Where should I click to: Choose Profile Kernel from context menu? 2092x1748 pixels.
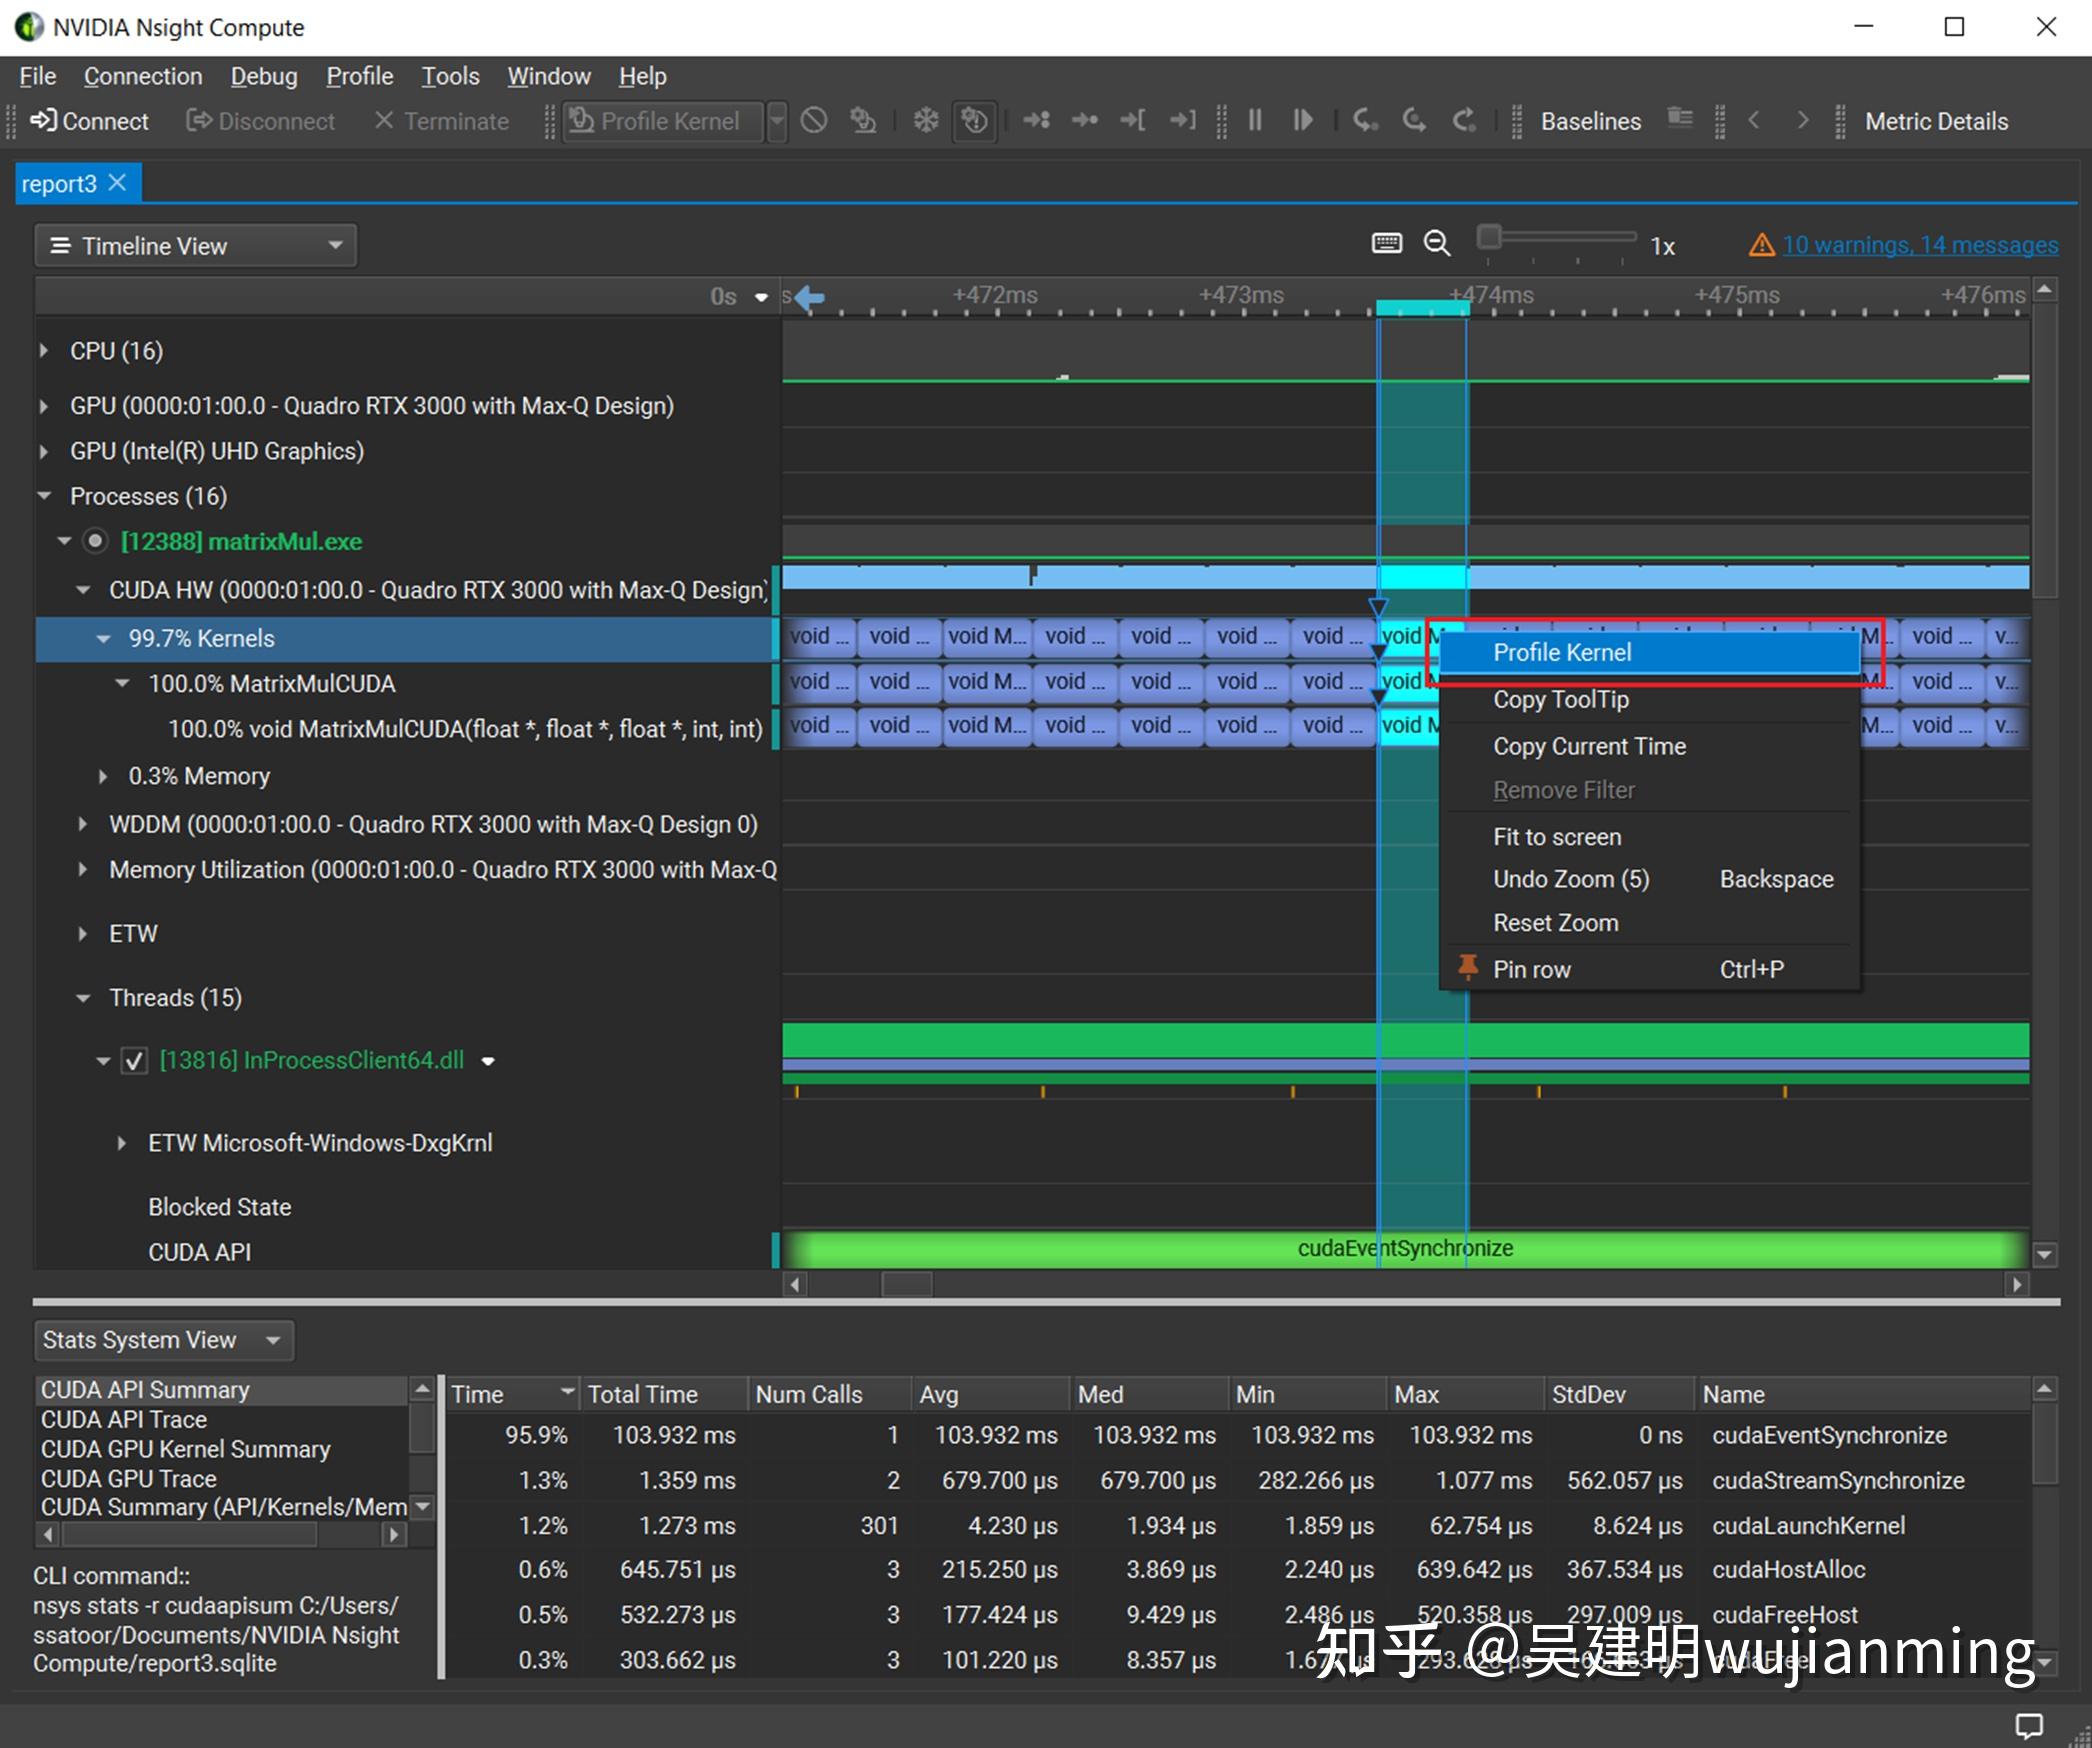(x=1562, y=652)
